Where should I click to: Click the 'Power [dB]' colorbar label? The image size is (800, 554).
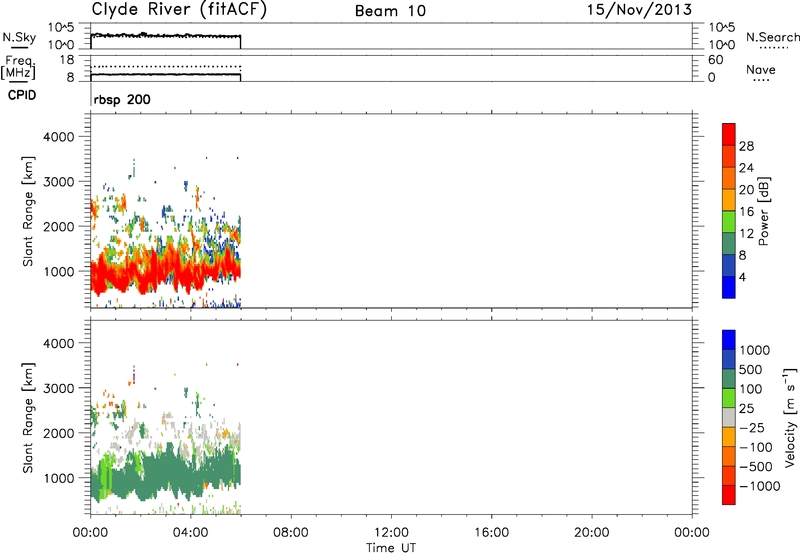764,211
